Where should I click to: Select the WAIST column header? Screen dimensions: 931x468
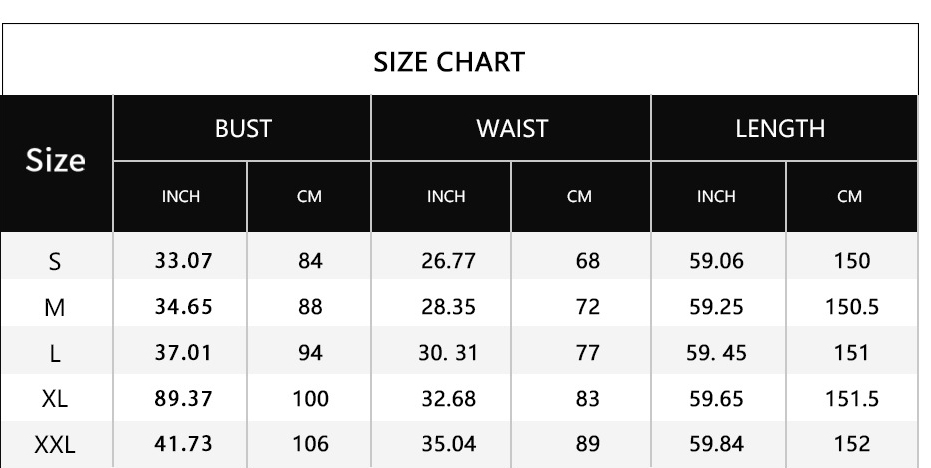(x=511, y=128)
